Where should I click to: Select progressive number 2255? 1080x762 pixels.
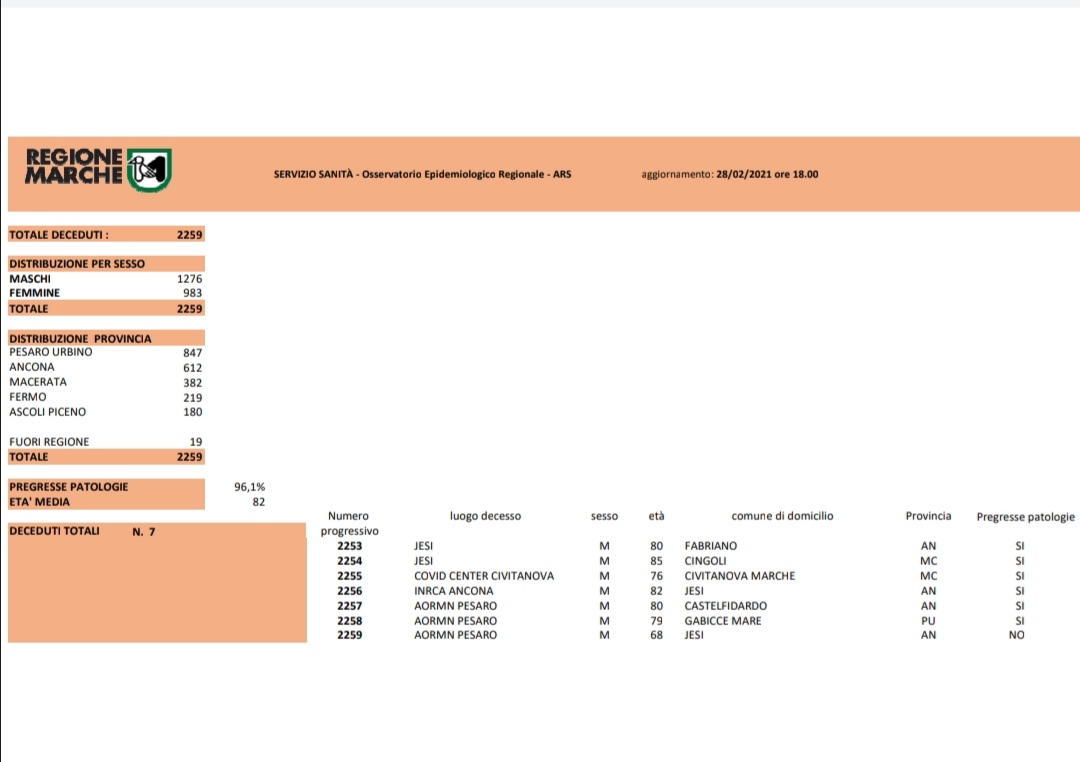(350, 576)
